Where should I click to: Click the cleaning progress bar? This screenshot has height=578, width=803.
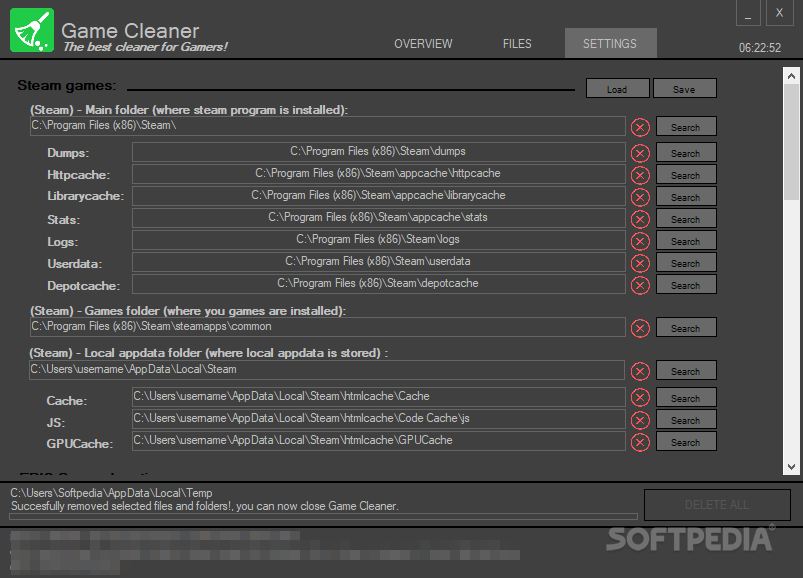[x=323, y=517]
